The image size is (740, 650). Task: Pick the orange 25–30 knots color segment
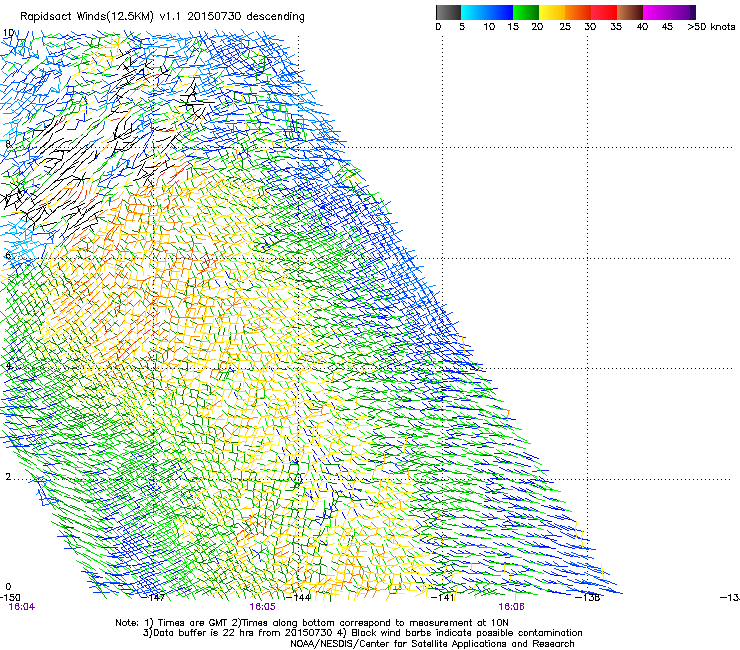point(578,12)
